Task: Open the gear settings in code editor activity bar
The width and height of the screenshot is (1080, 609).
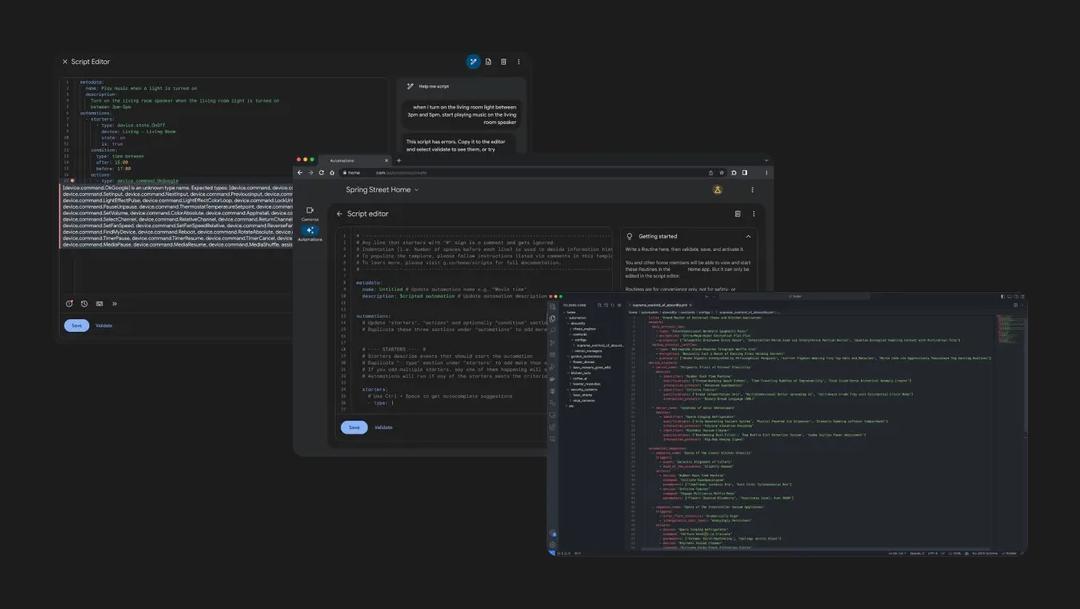Action: (x=552, y=544)
